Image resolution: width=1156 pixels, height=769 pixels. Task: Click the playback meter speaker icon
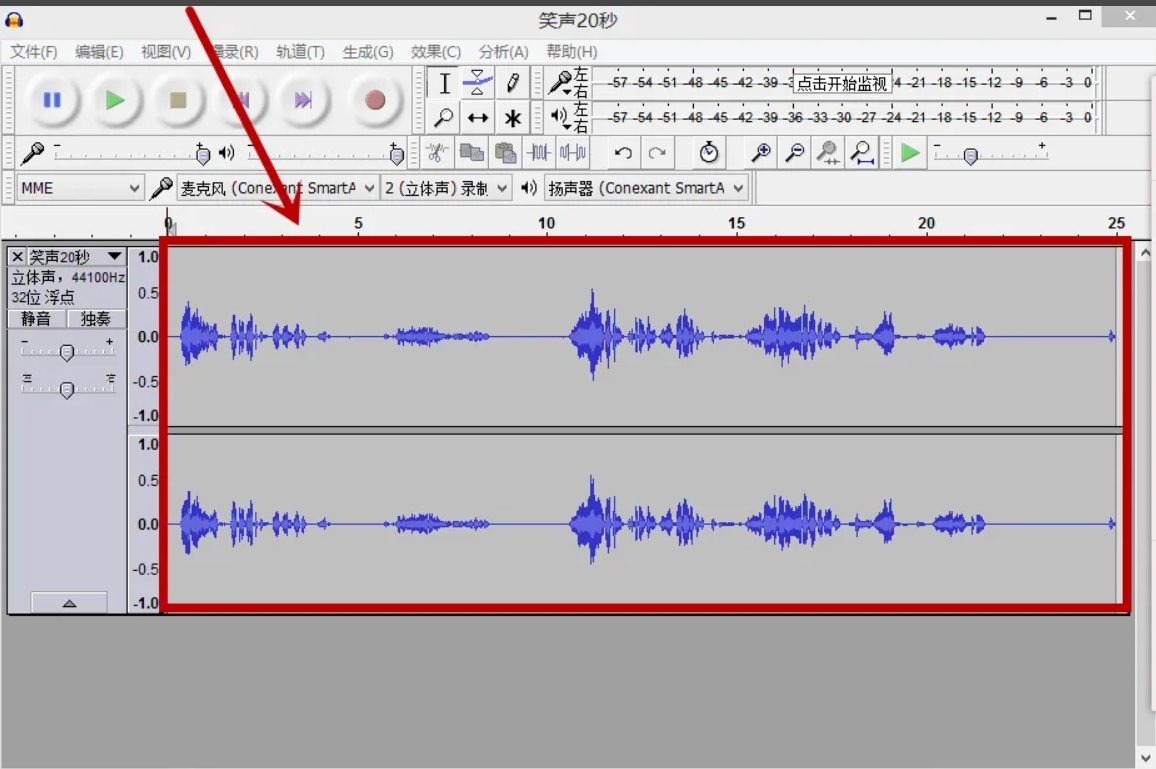pos(560,116)
